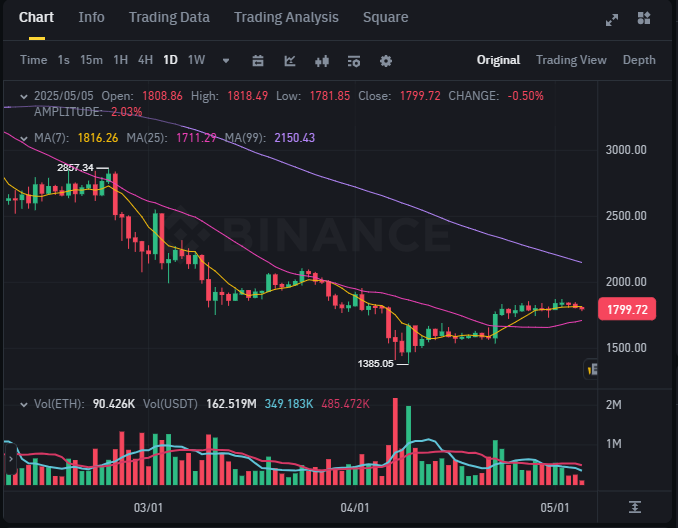The width and height of the screenshot is (678, 528).
Task: Collapse the MA indicator values row
Action: 24,138
